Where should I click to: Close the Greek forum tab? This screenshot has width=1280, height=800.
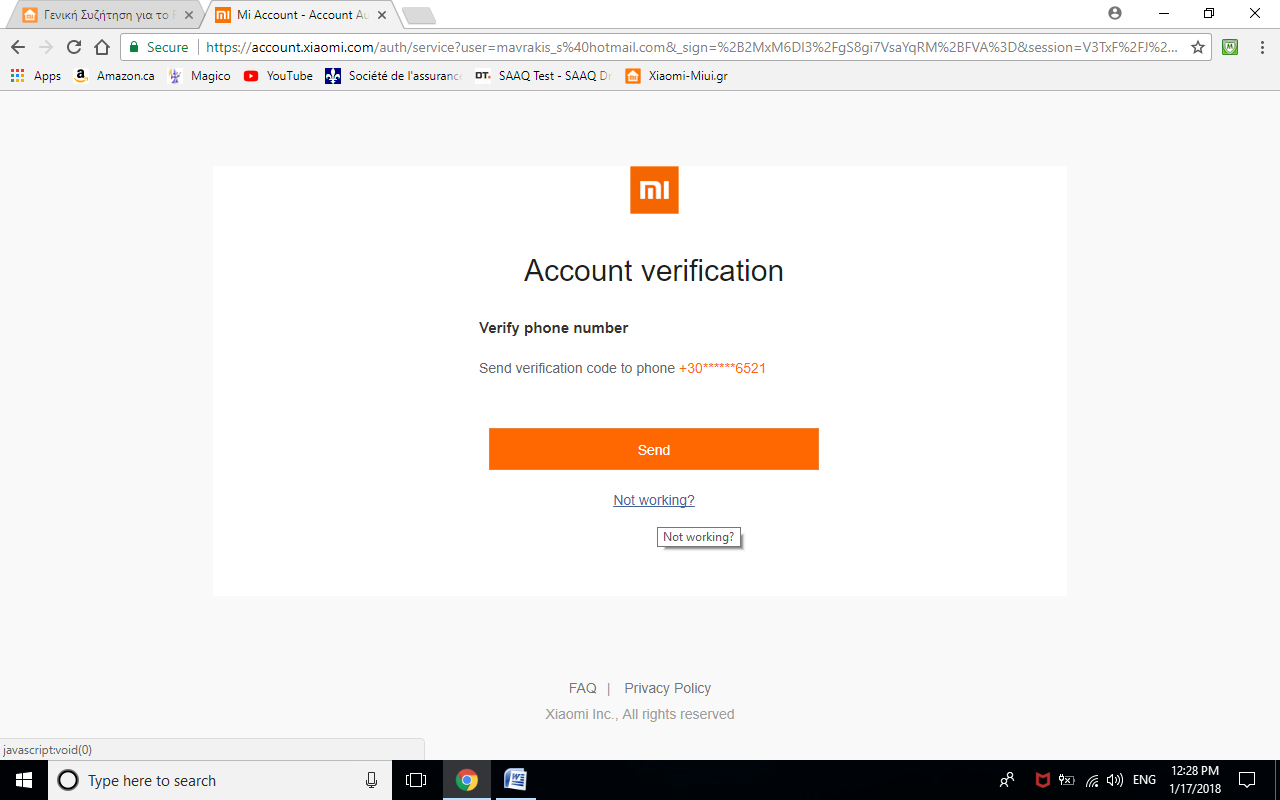tap(189, 15)
